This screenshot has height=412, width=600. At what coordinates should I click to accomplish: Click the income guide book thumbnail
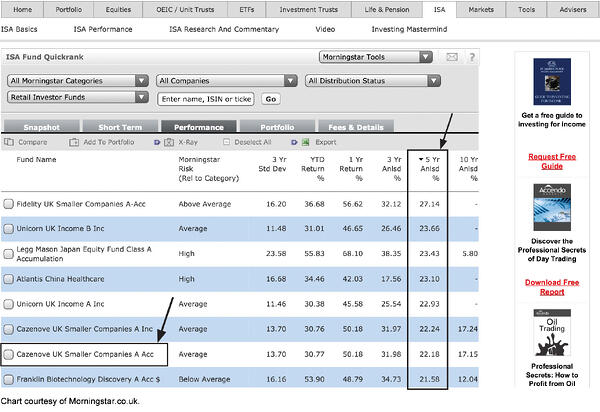pos(552,81)
